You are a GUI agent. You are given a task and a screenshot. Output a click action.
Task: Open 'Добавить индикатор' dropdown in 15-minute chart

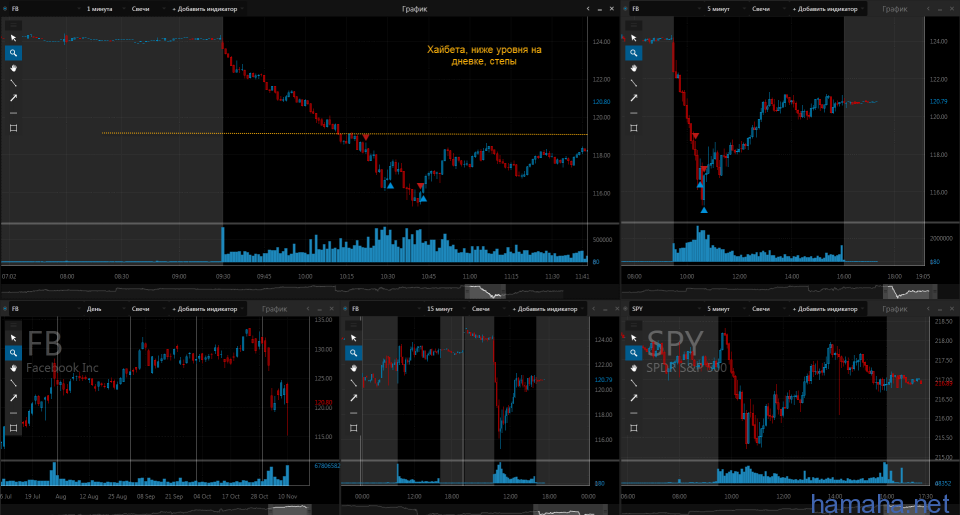tap(547, 309)
